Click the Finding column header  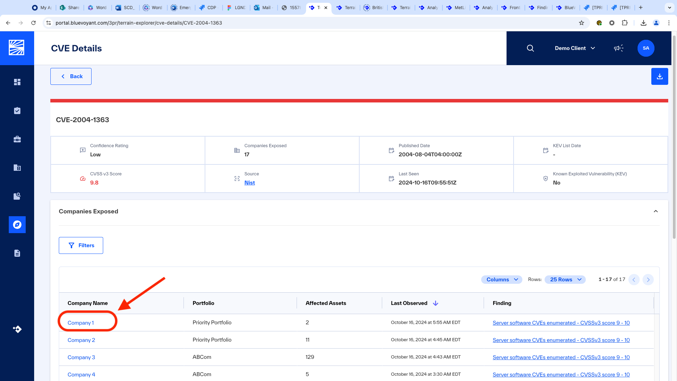tap(502, 303)
